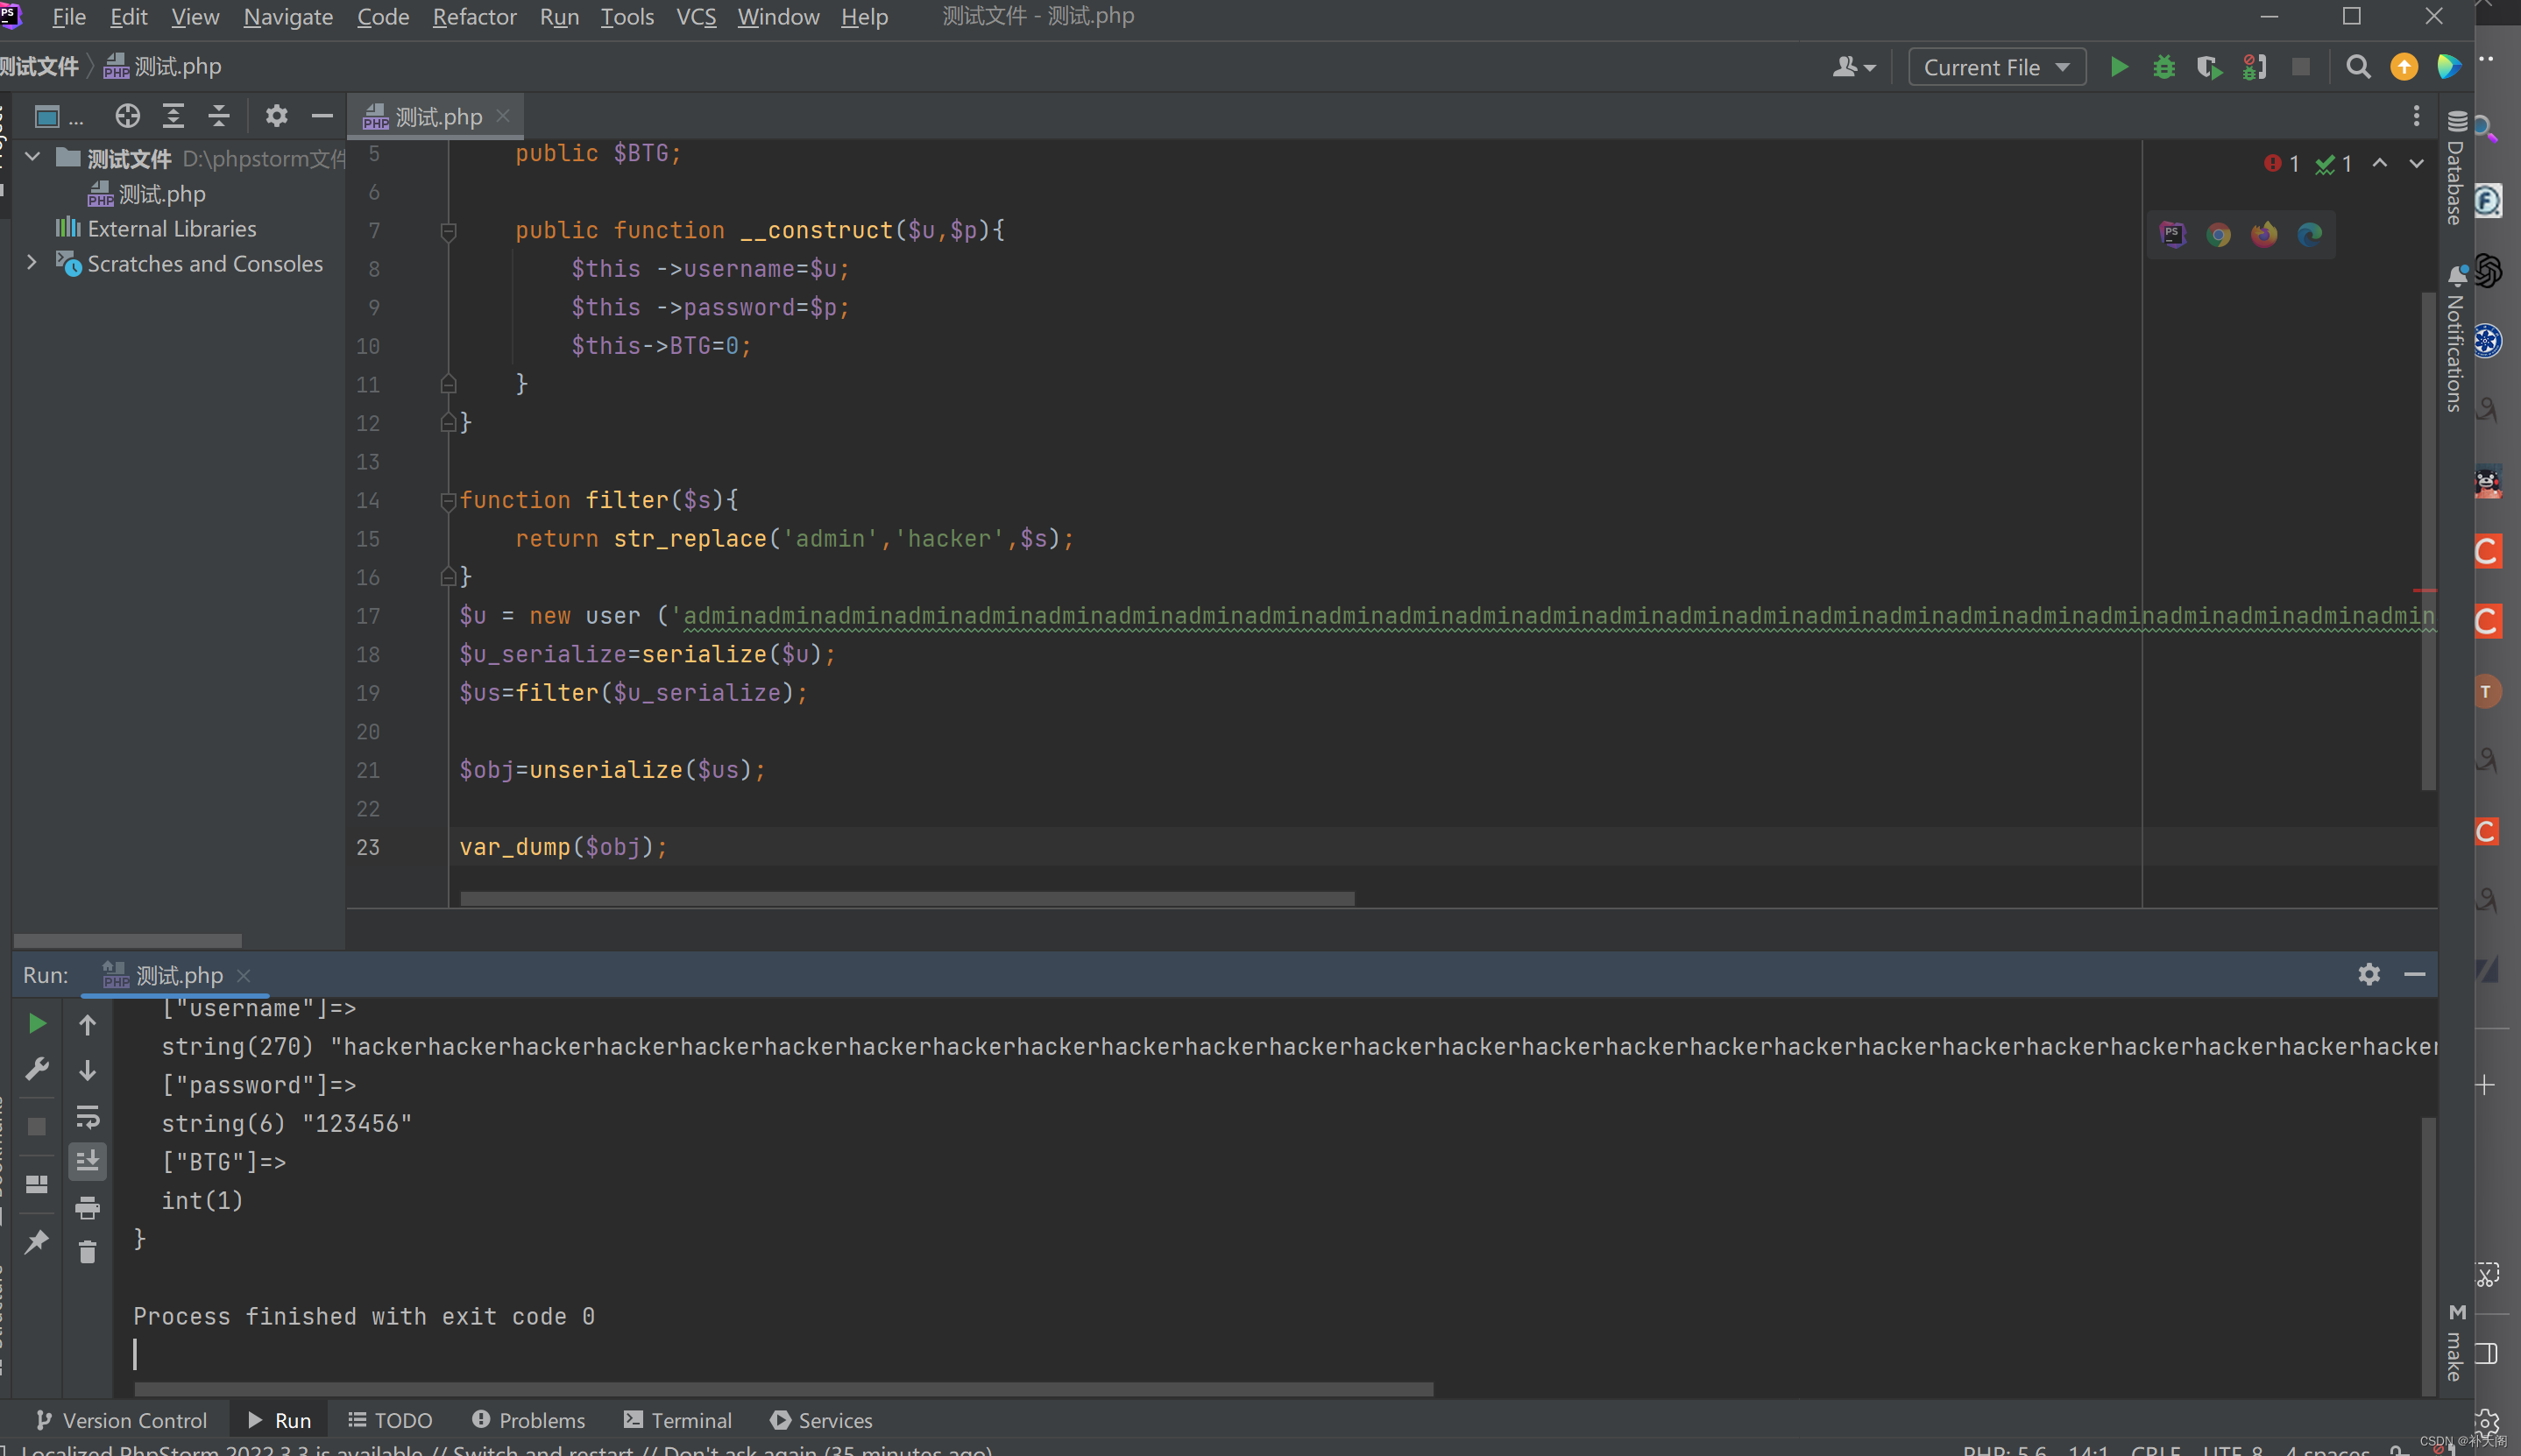Select 测试.php in project tree
Screen dimensions: 2521x1456
[x=147, y=194]
